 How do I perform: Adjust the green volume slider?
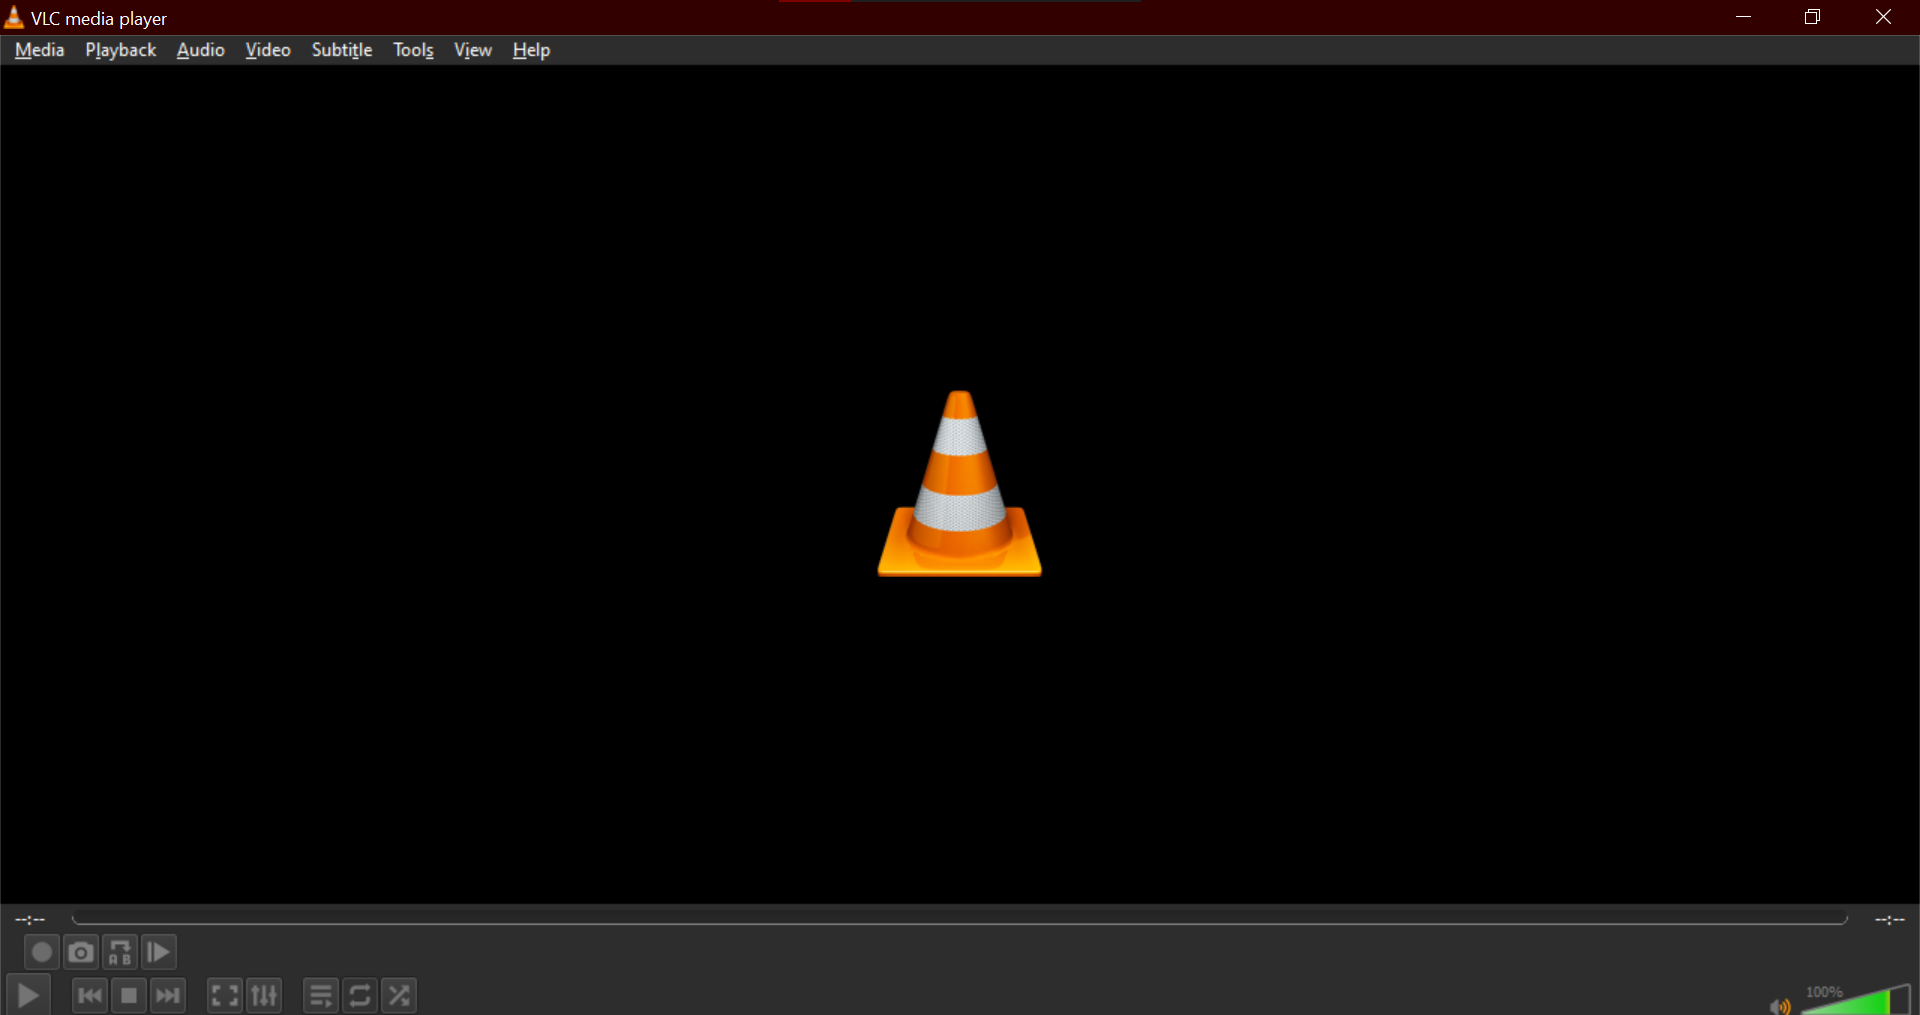click(x=1856, y=1000)
